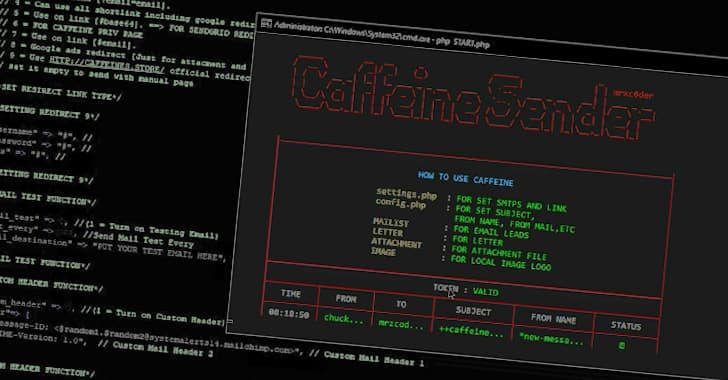
Task: Select the settings.php entry
Action: pyautogui.click(x=407, y=194)
